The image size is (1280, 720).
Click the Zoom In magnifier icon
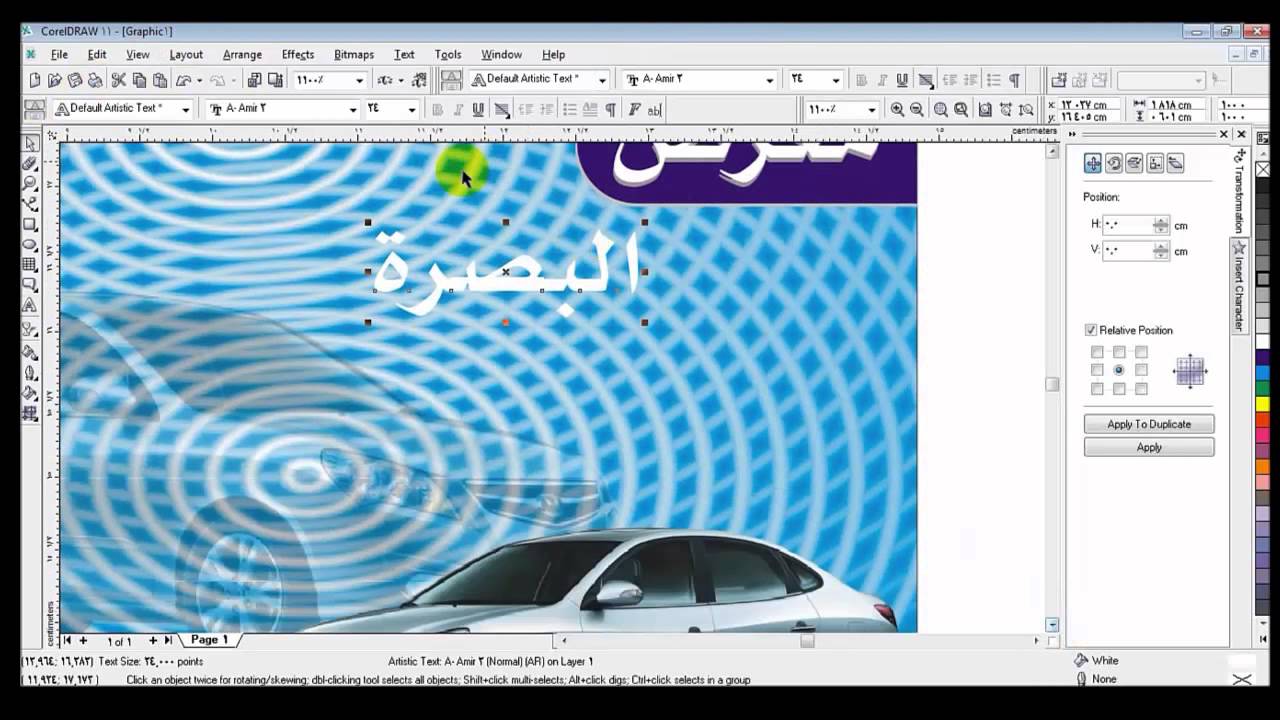coord(898,109)
